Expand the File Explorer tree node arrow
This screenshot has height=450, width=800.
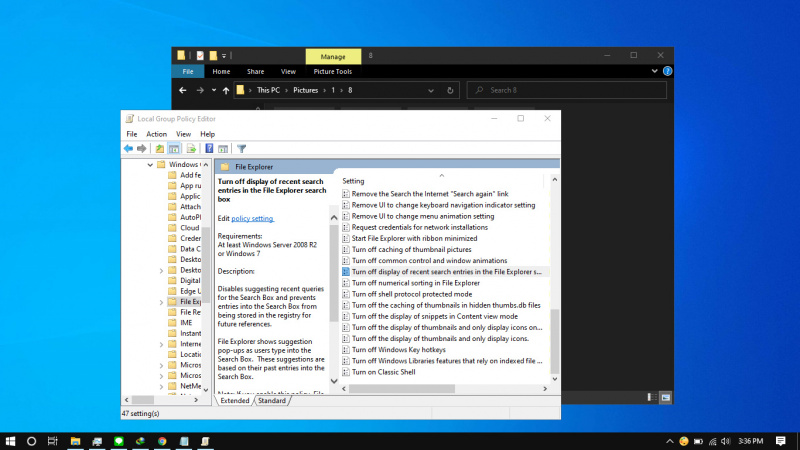point(161,302)
